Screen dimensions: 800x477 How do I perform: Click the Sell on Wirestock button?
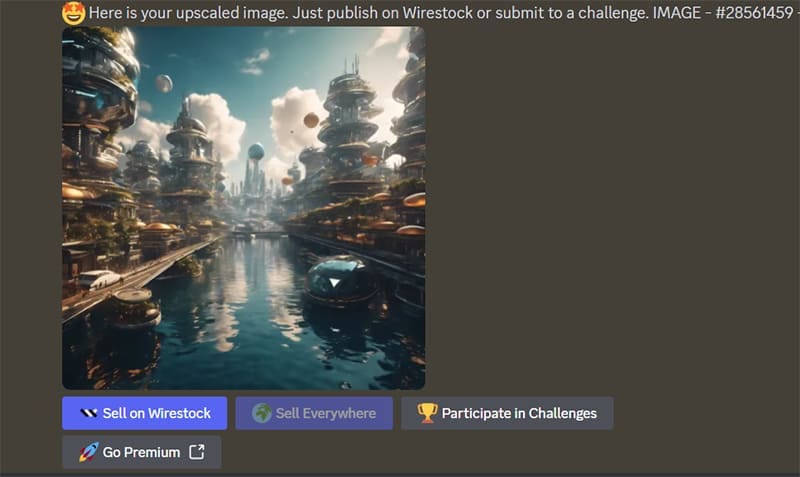[144, 413]
